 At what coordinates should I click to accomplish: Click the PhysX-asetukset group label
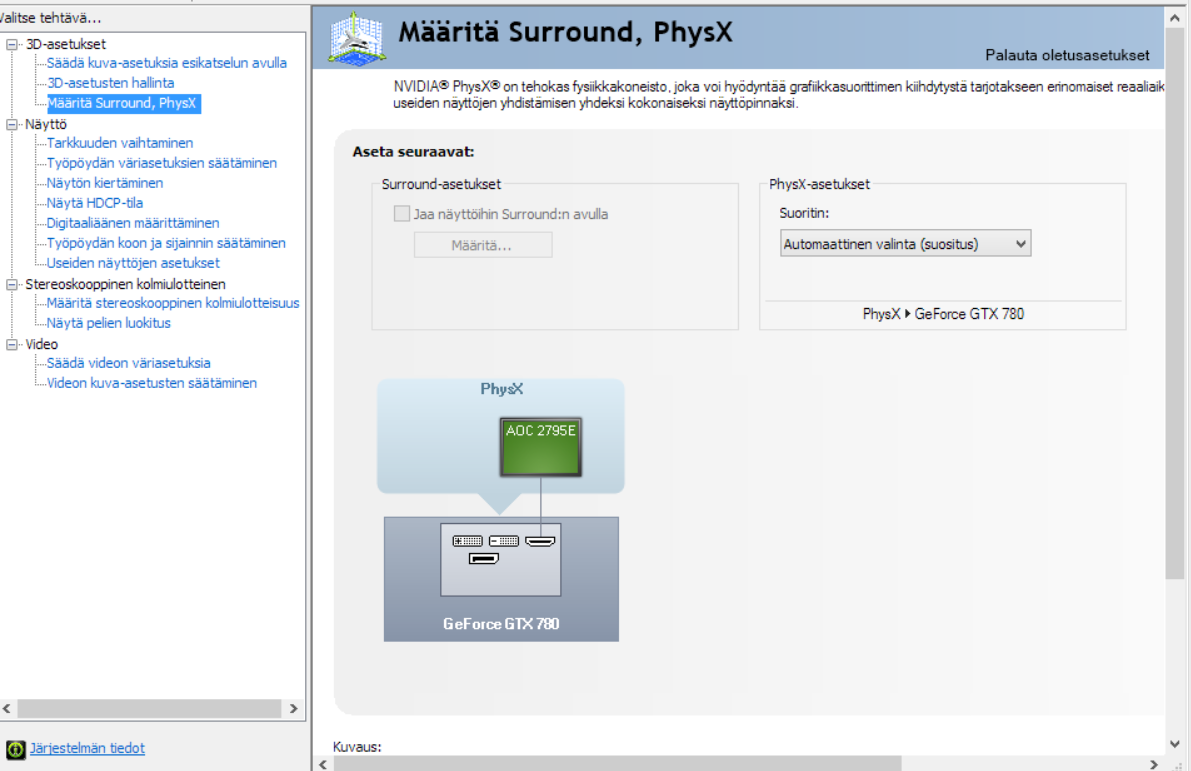coord(820,184)
